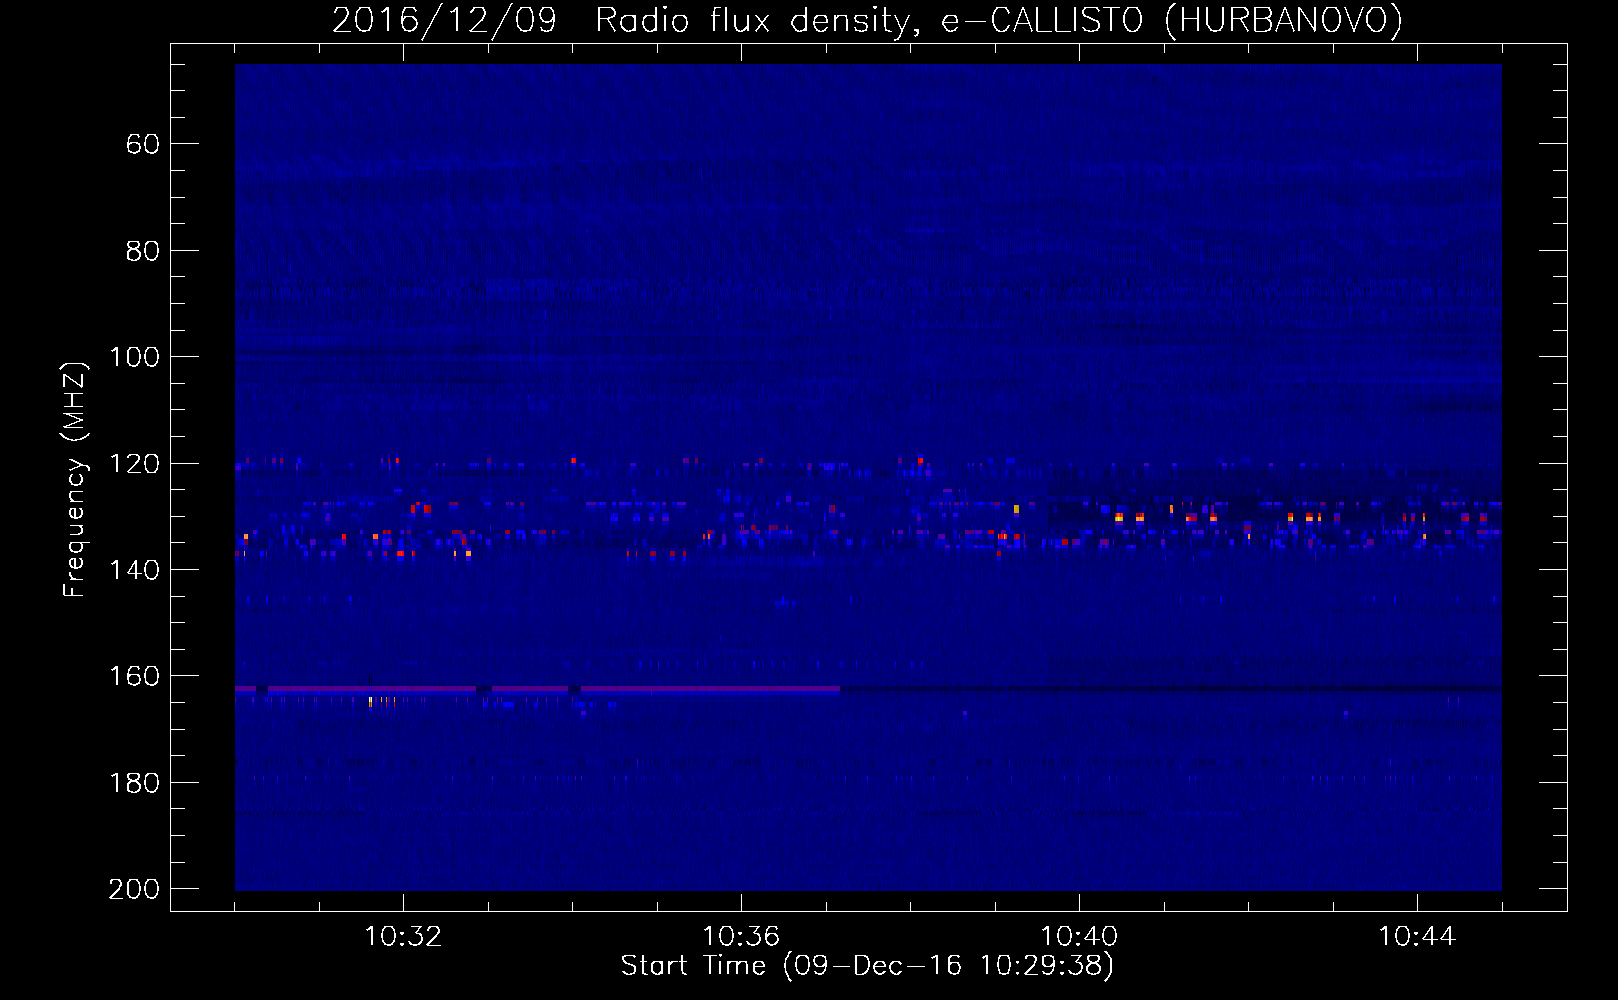Click the 160 frequency tick label
Screen dimensions: 1618x1000
pyautogui.click(x=135, y=677)
